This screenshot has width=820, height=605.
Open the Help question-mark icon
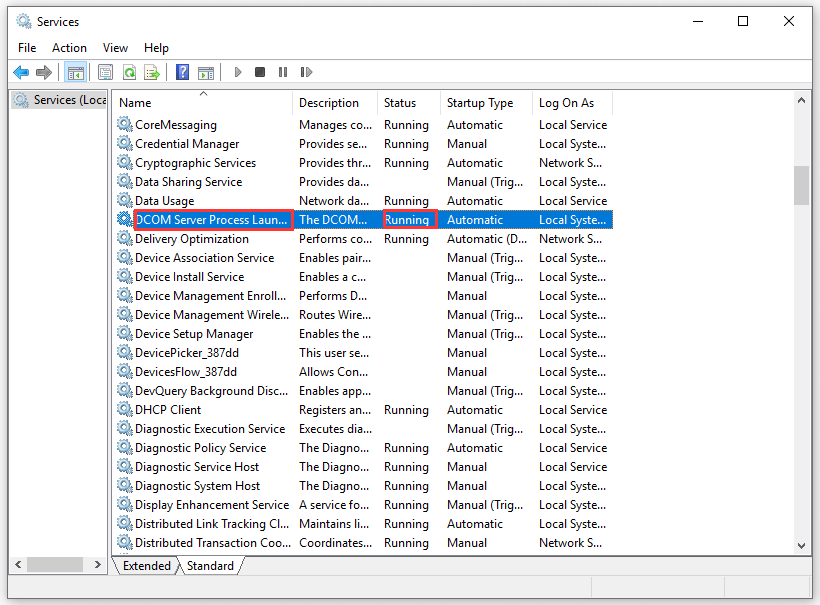click(x=183, y=72)
